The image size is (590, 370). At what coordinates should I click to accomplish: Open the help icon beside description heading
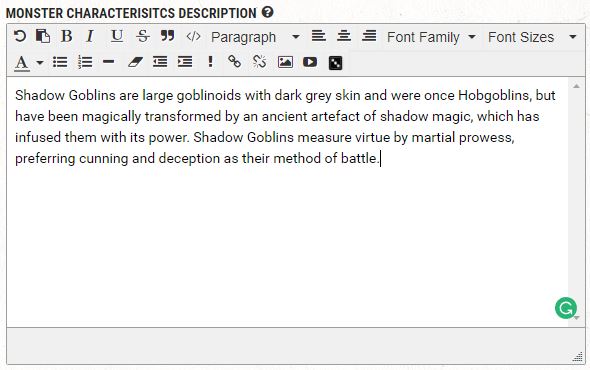(267, 12)
